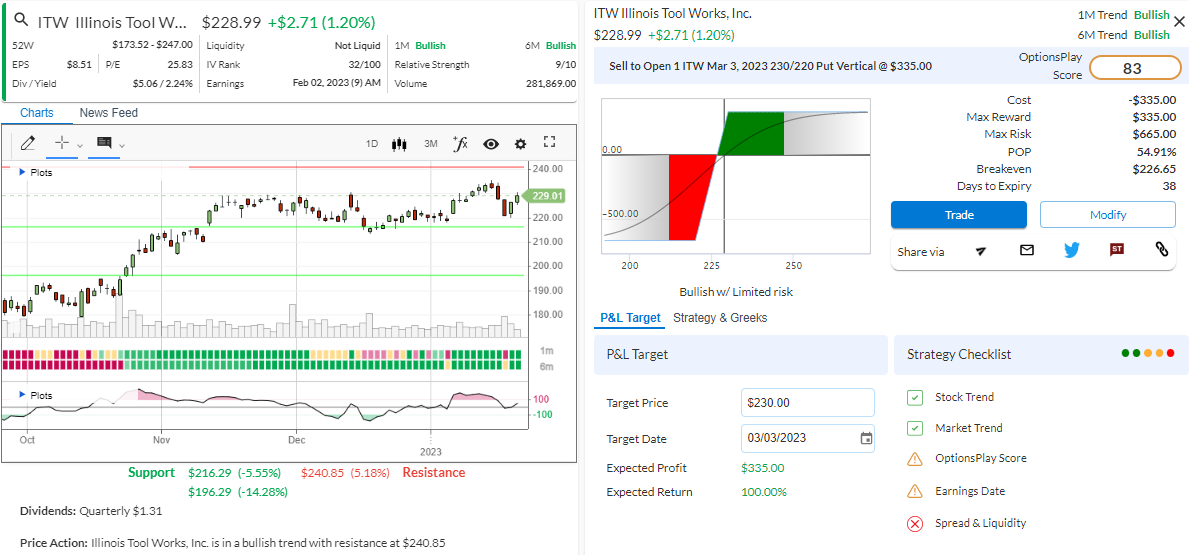Select the crosshair cursor tool
Image resolution: width=1189 pixels, height=555 pixels.
[x=63, y=143]
